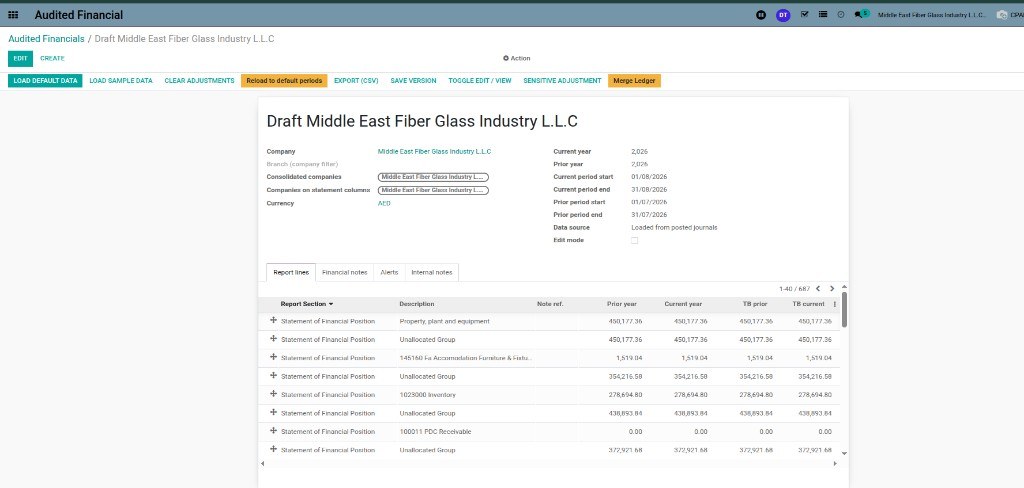Viewport: 1024px width, 488px height.
Task: Open the chat messages icon with badge
Action: point(861,14)
